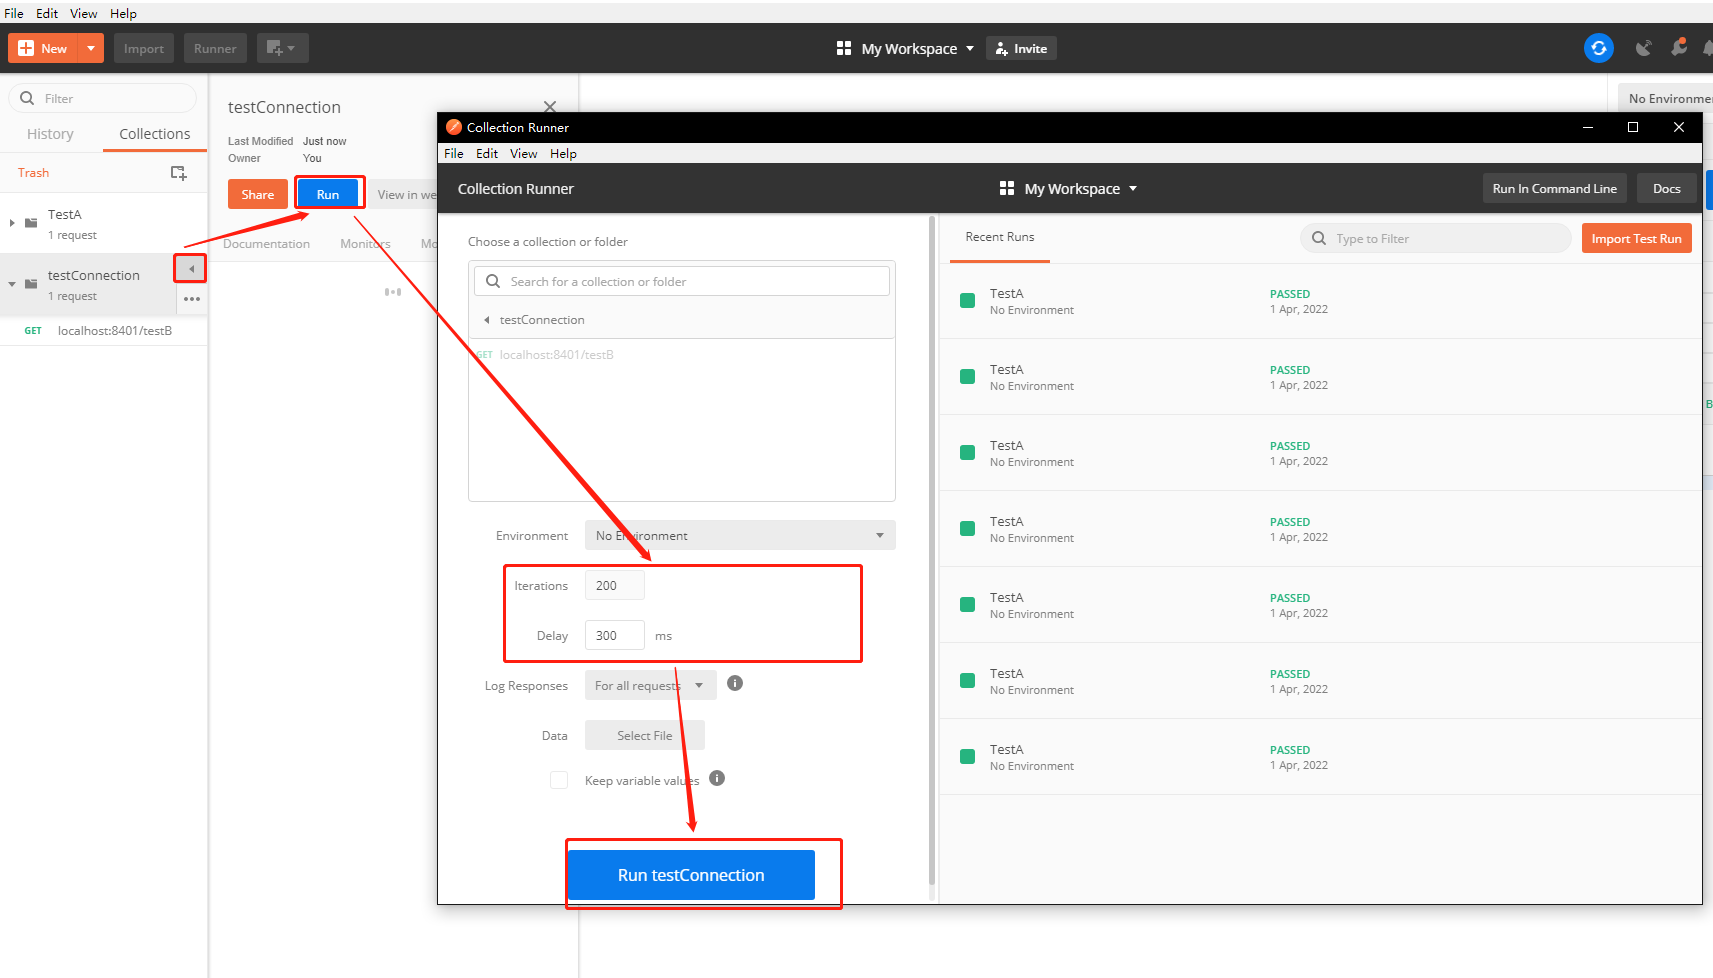The width and height of the screenshot is (1713, 978).
Task: Open the wrench settings icon
Action: (x=1679, y=47)
